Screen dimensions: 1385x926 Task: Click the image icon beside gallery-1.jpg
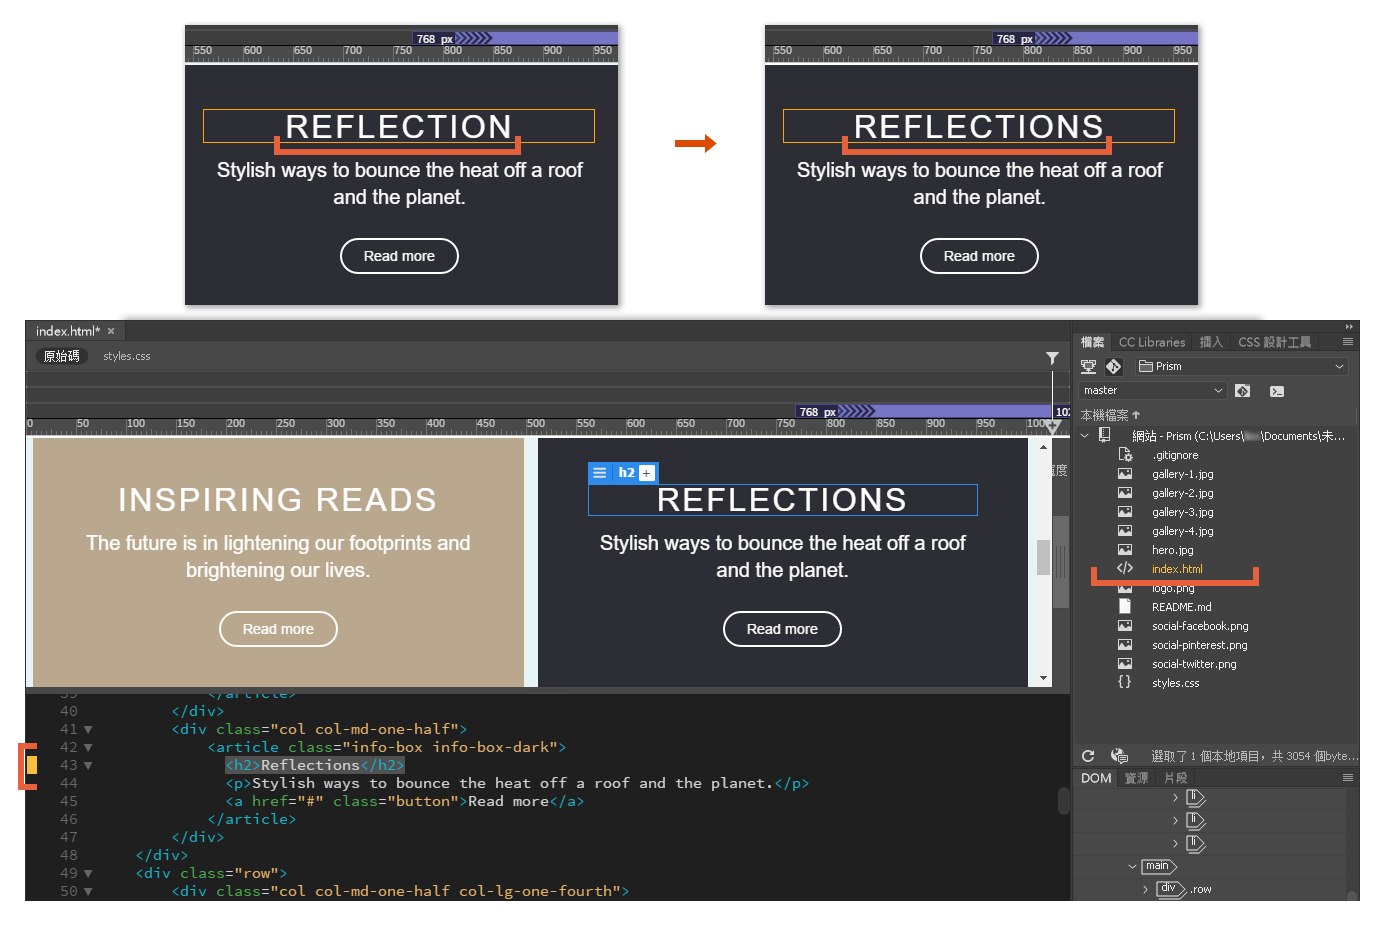[x=1125, y=474]
